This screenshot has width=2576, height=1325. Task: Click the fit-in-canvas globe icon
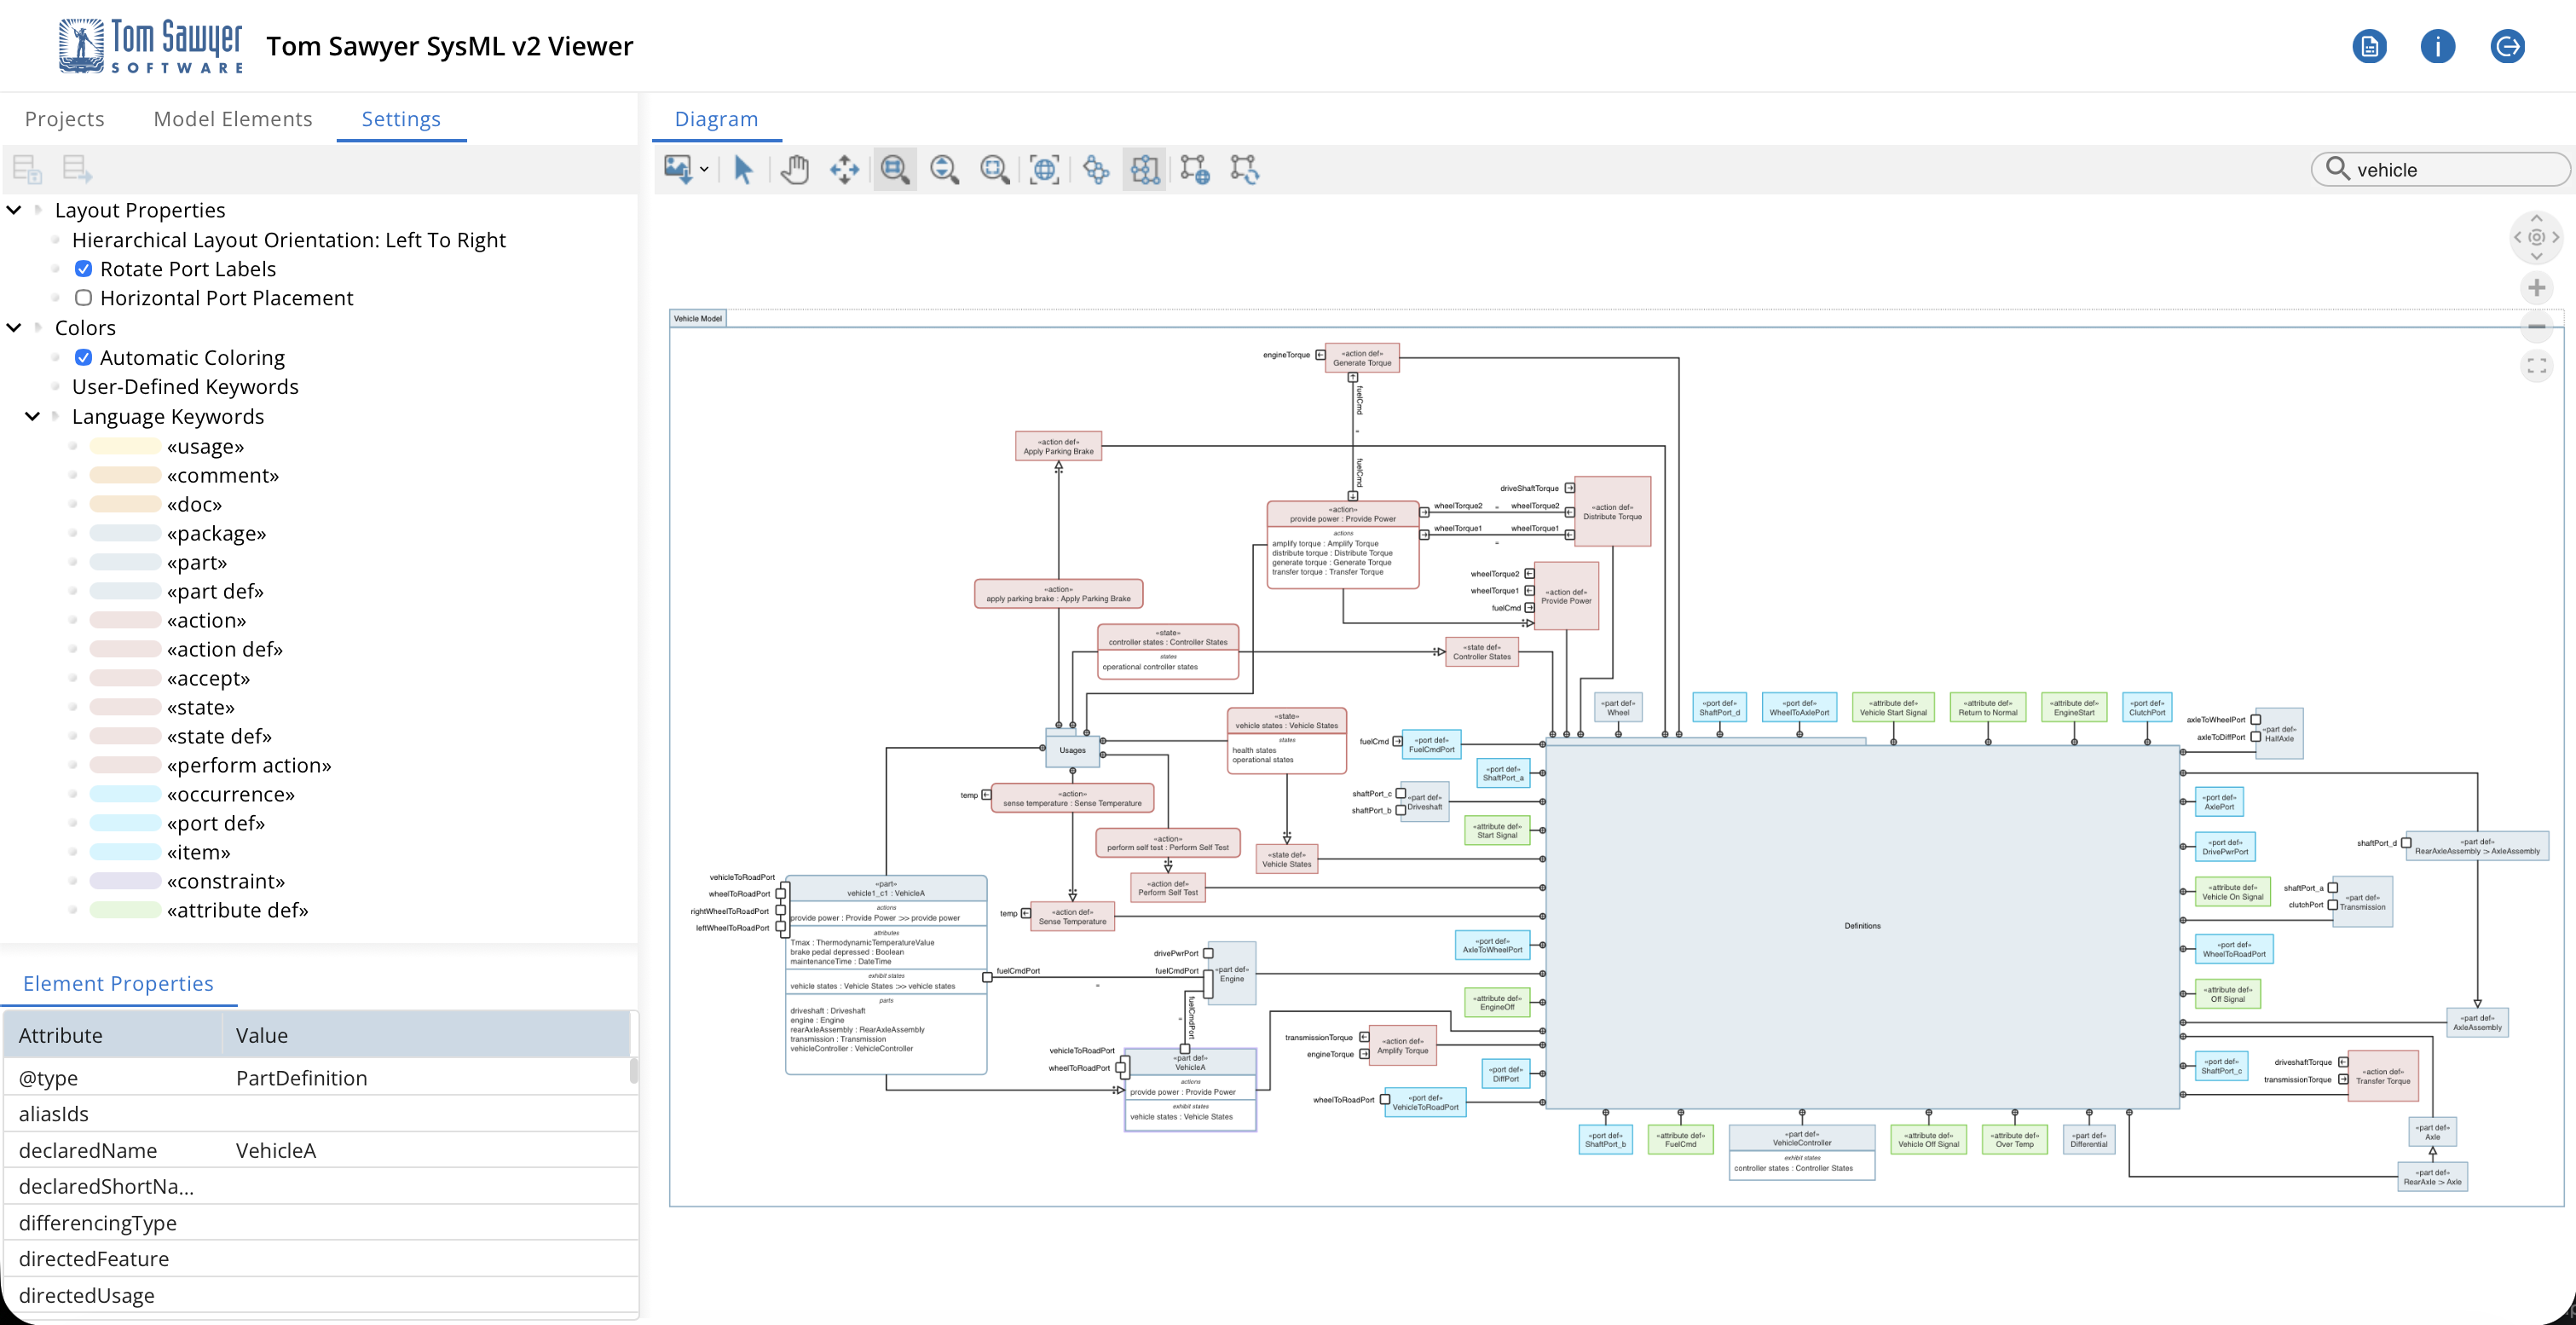coord(1044,170)
